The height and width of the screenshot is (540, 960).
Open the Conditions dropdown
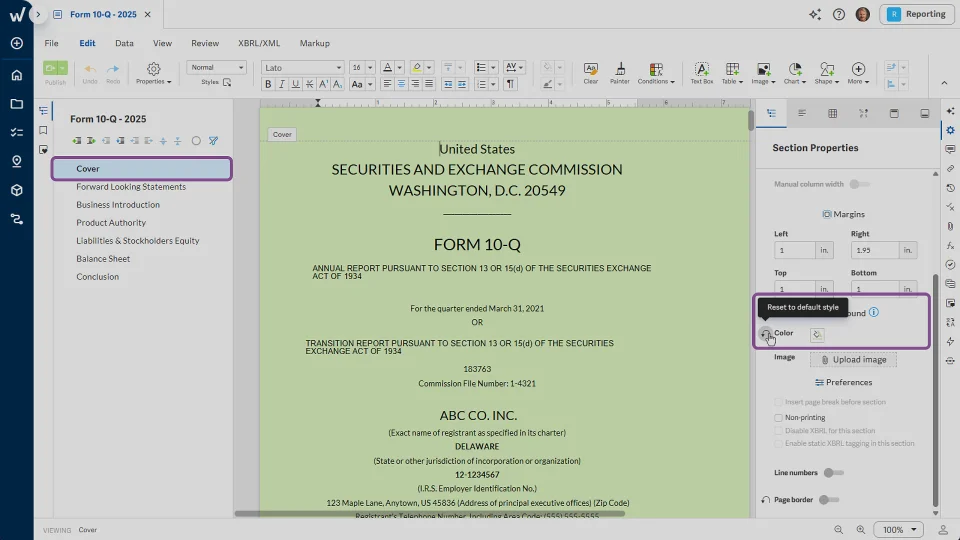656,73
